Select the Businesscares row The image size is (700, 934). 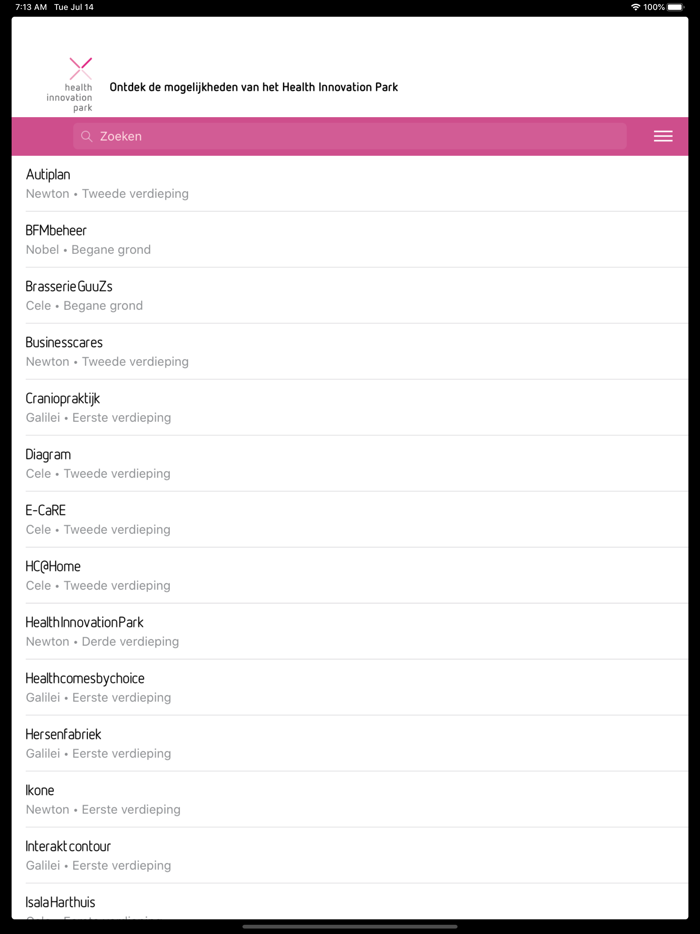click(350, 351)
